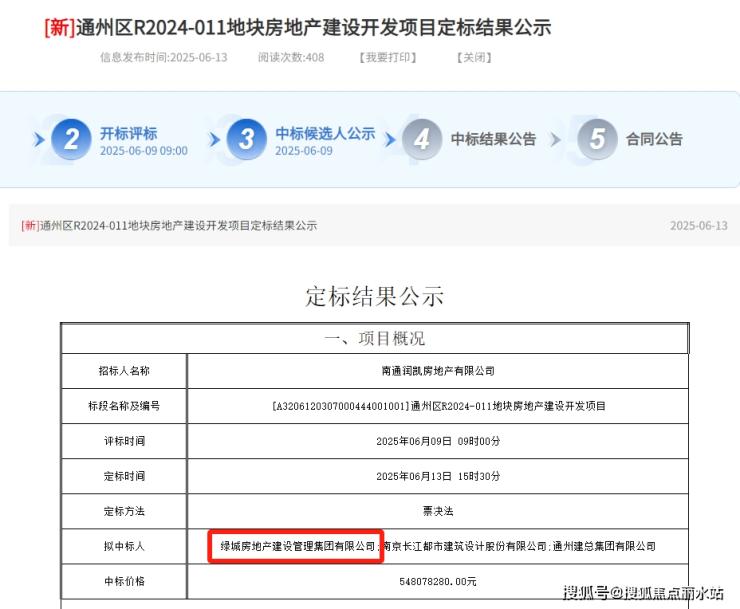Click the 一、项目概况 section header

[375, 338]
